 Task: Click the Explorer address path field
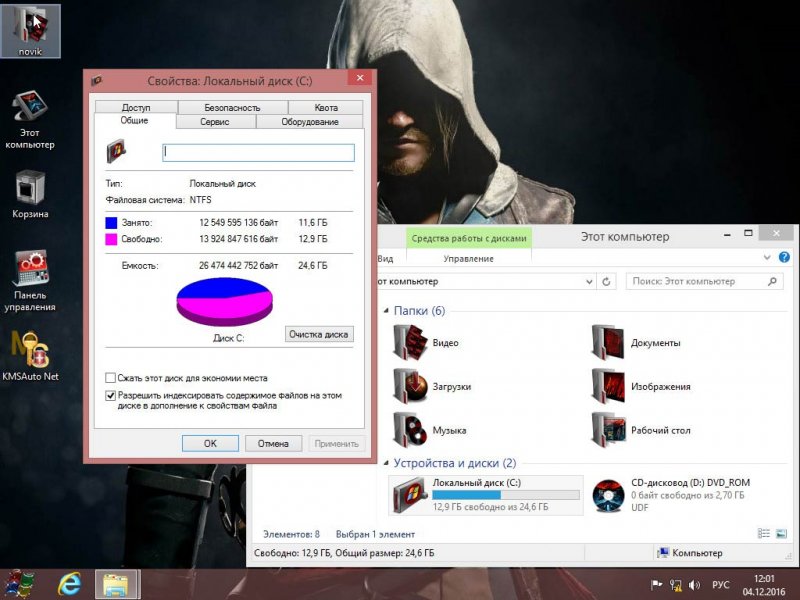pos(485,282)
